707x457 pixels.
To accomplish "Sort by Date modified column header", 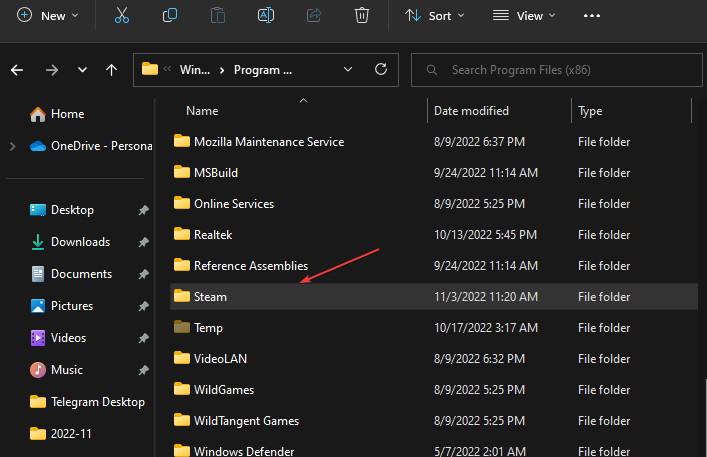I will pos(471,111).
